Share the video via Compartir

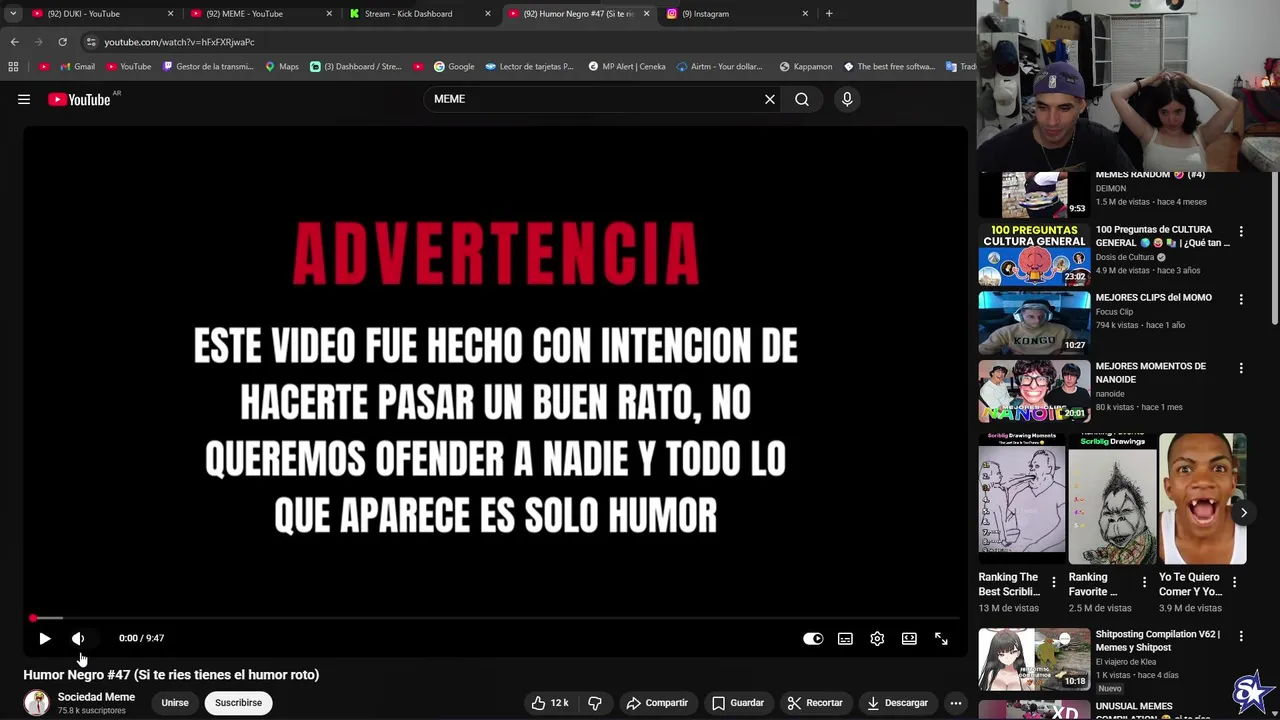(657, 703)
